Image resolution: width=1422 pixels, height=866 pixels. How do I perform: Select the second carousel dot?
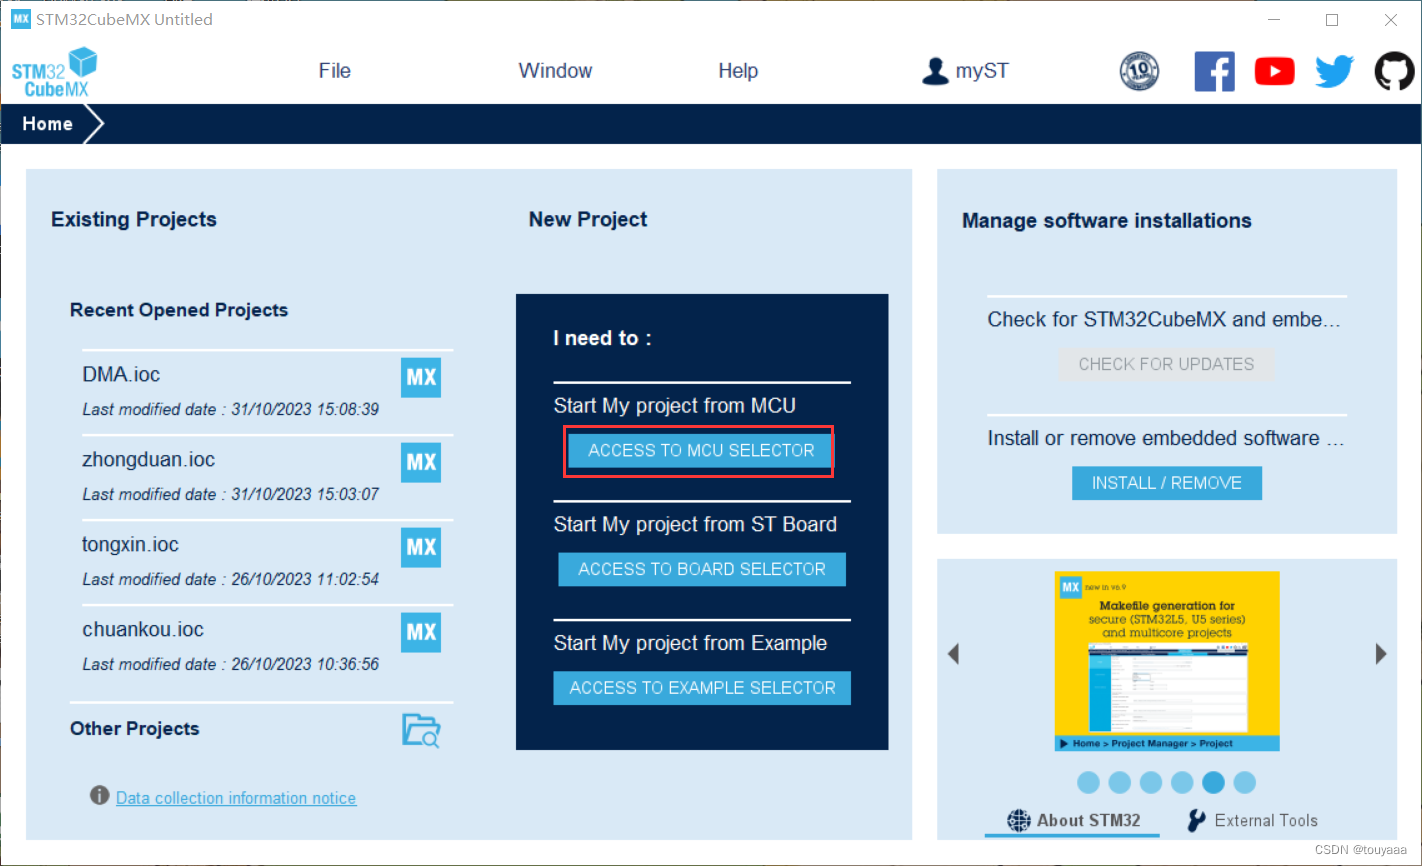[x=1120, y=782]
